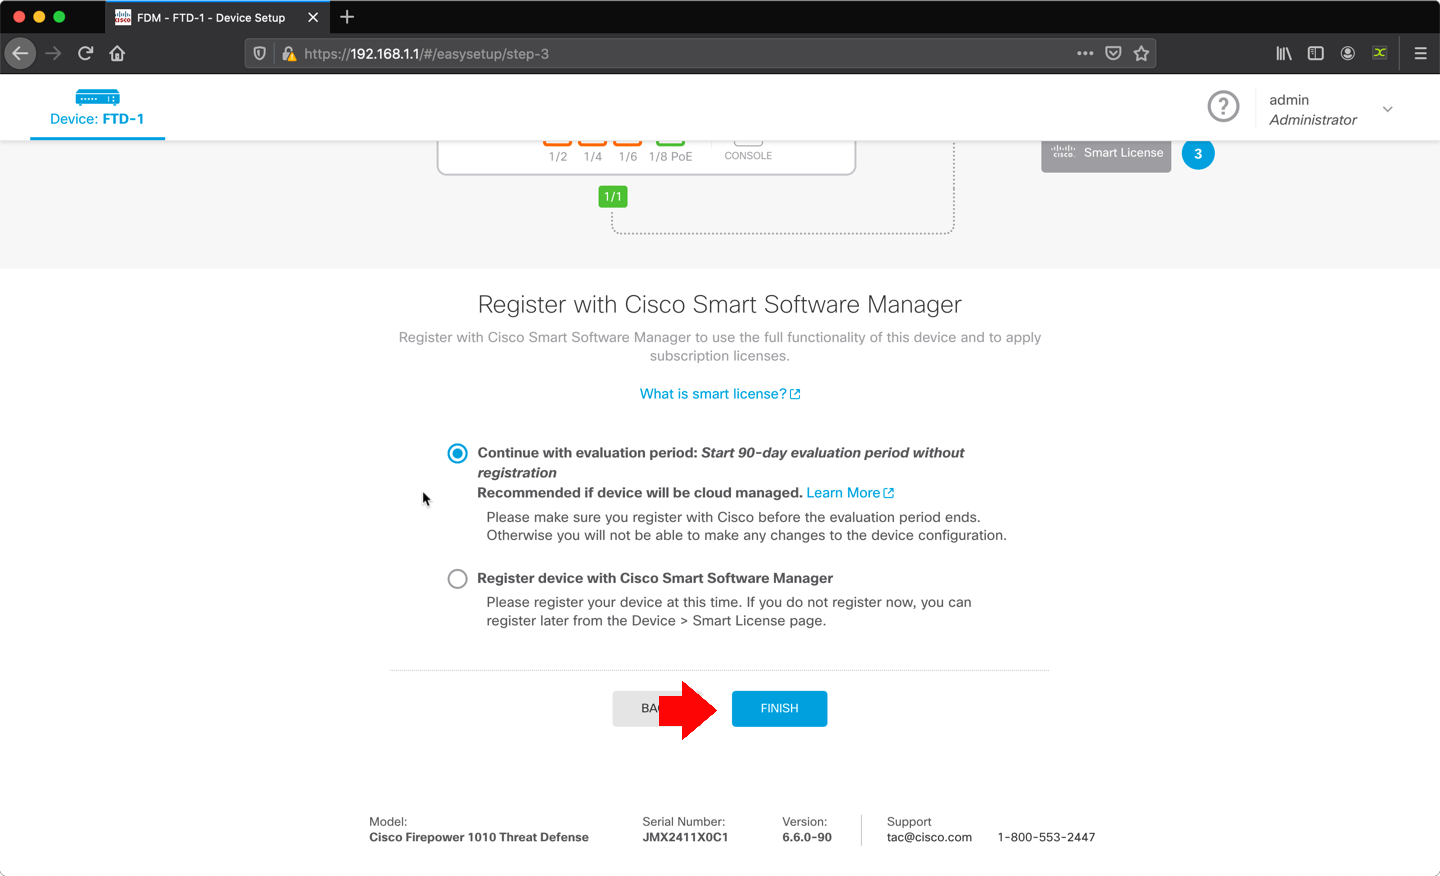Click the browser reload icon
Viewport: 1440px width, 876px height.
(x=85, y=53)
